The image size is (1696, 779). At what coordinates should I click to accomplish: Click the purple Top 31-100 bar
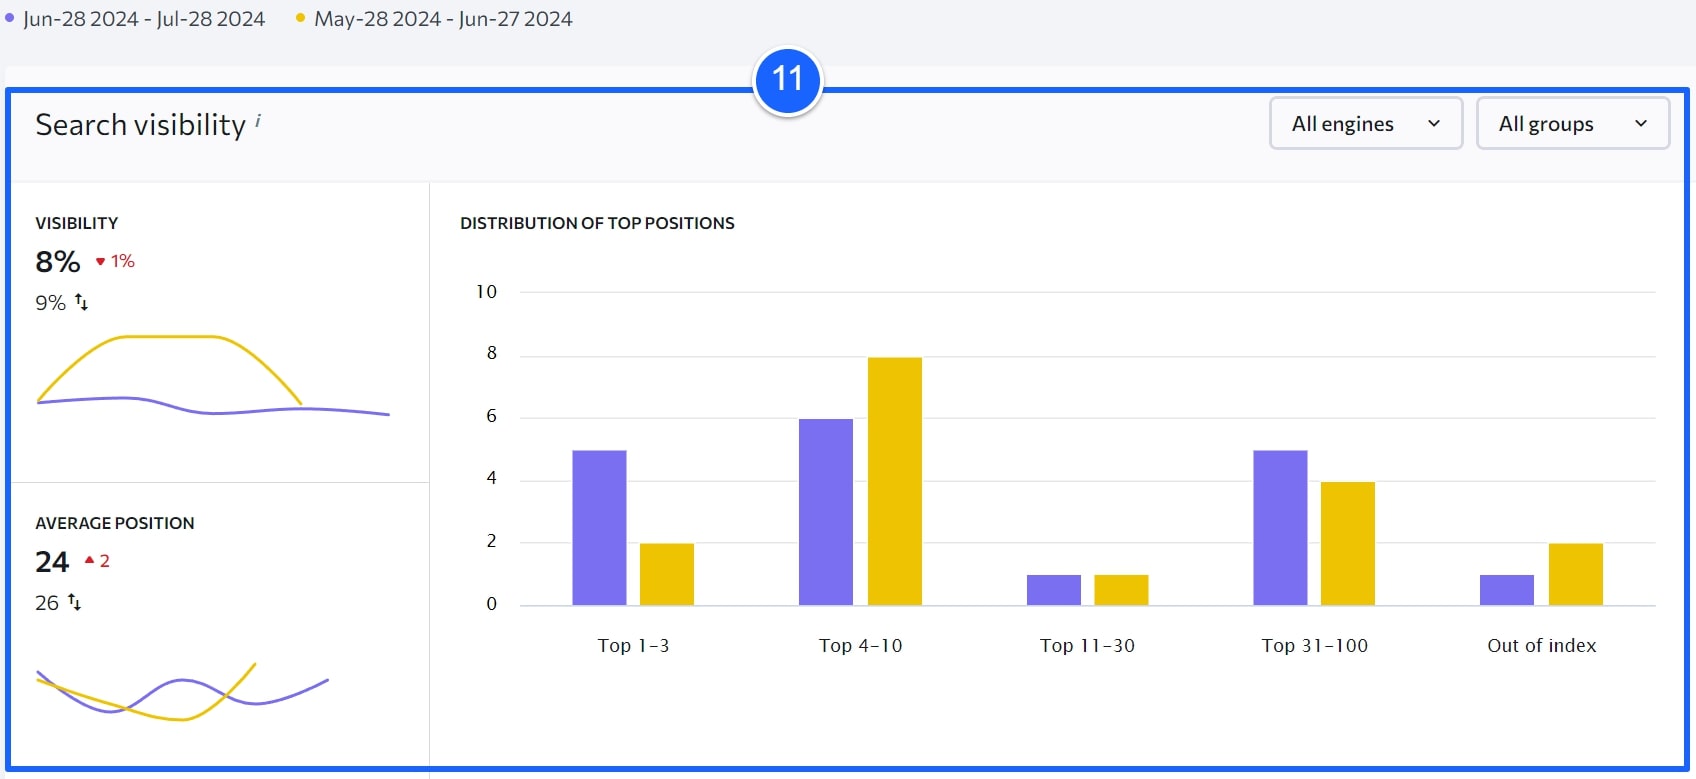click(x=1280, y=528)
